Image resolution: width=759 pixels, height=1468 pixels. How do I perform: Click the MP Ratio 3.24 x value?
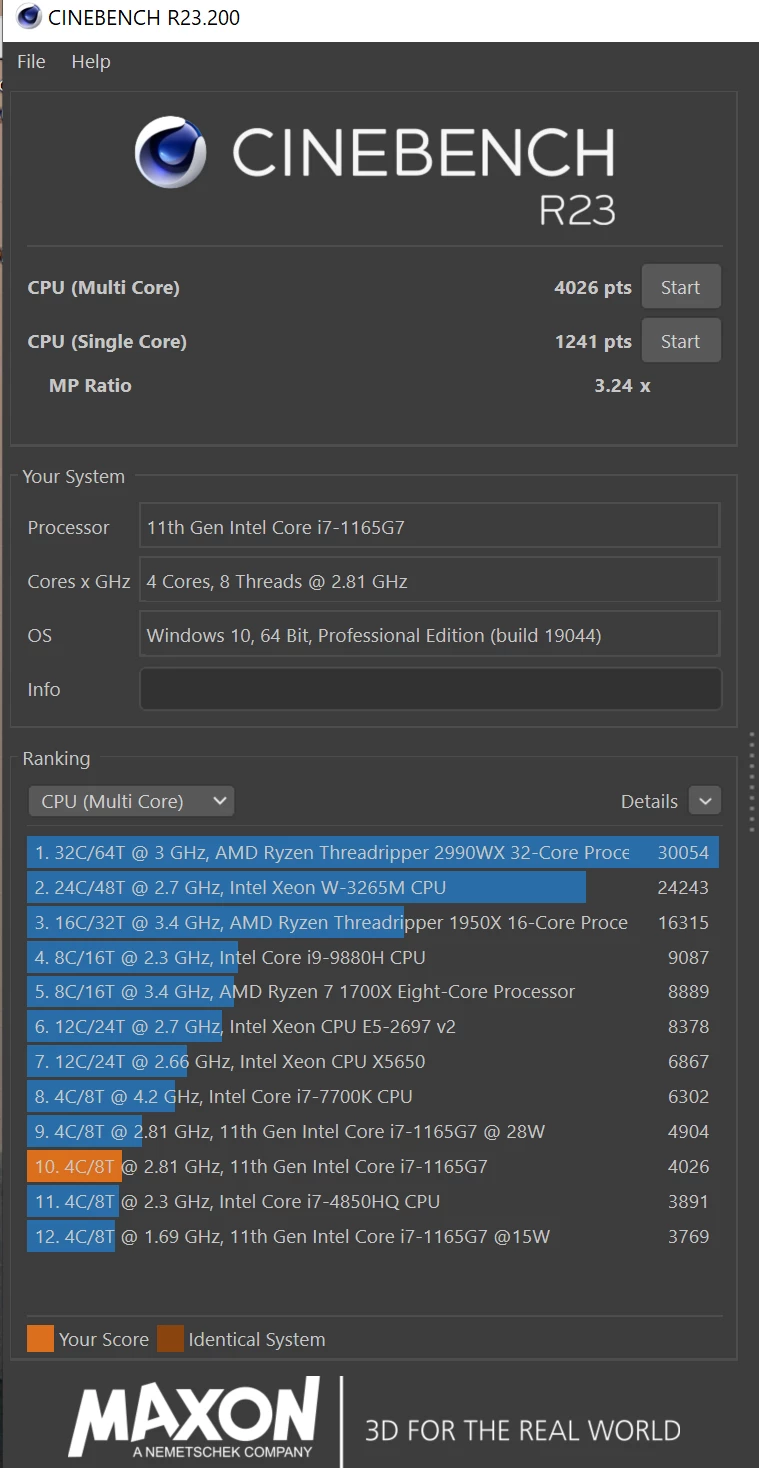[622, 386]
